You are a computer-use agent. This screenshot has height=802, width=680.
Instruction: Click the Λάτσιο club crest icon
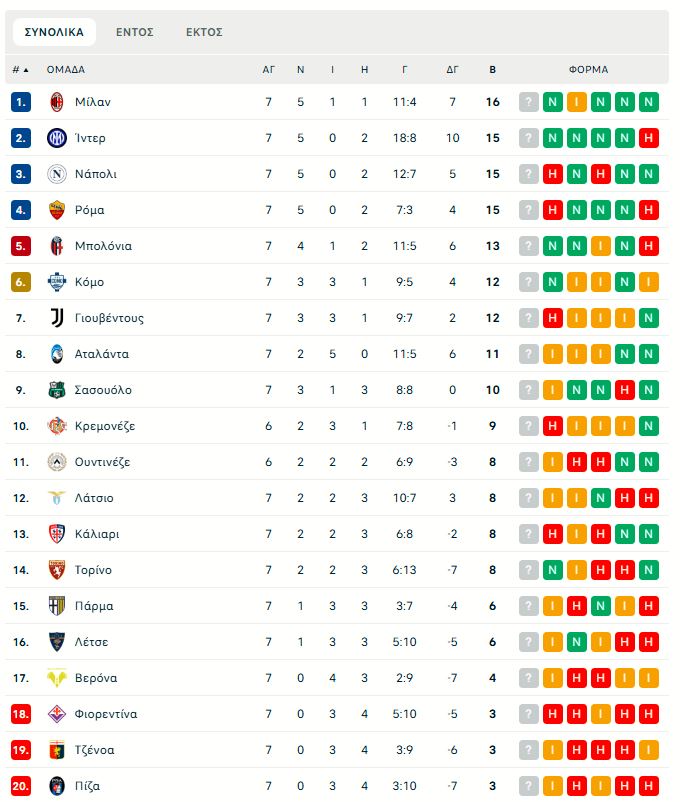tap(56, 498)
